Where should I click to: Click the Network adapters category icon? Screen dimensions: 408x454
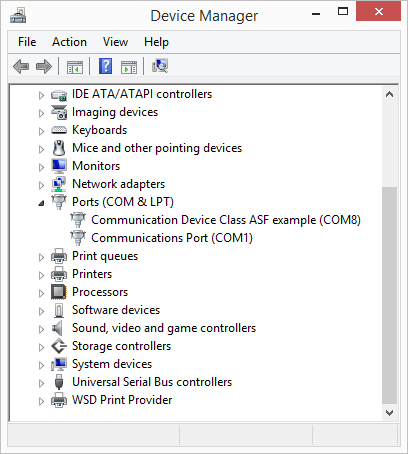pos(59,184)
